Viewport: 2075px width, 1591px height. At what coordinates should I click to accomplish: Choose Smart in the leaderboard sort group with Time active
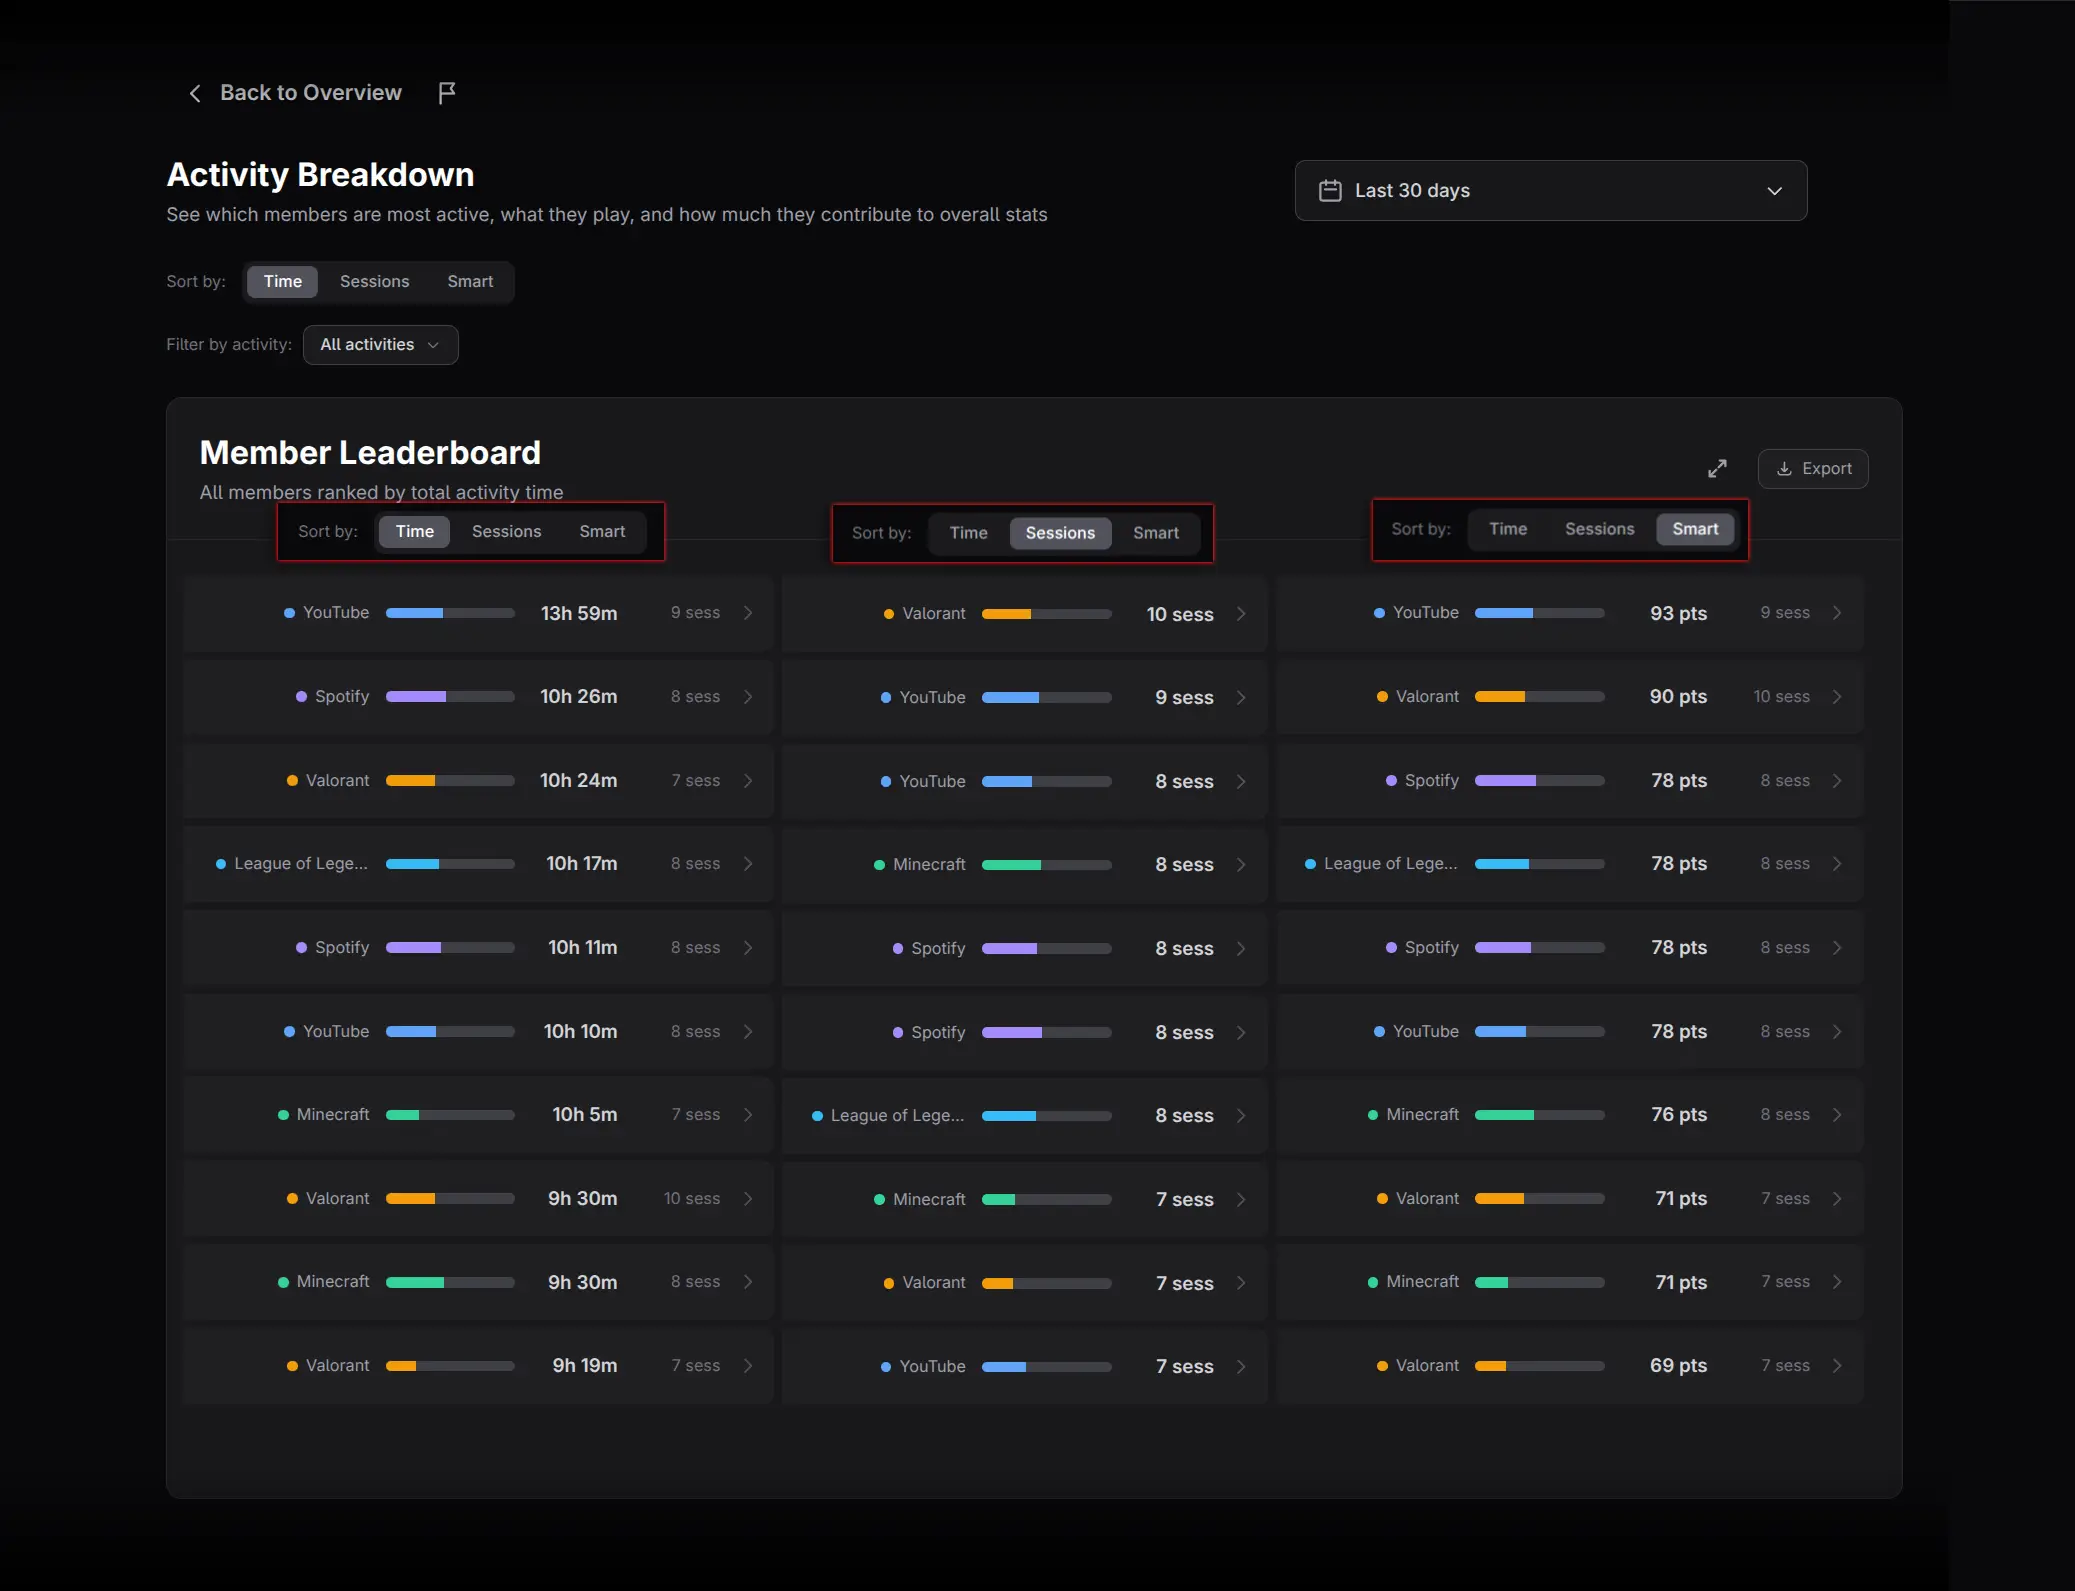tap(602, 532)
